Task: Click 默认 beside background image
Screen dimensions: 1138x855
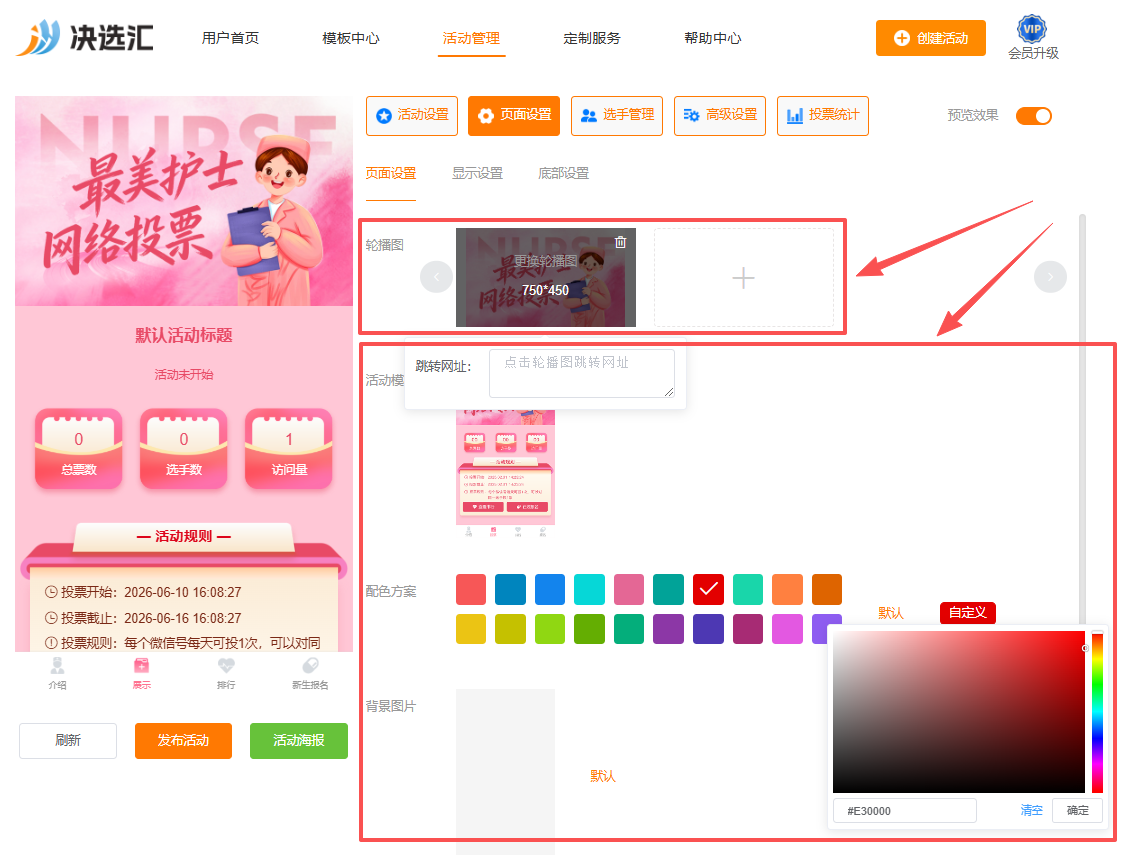Action: click(602, 776)
